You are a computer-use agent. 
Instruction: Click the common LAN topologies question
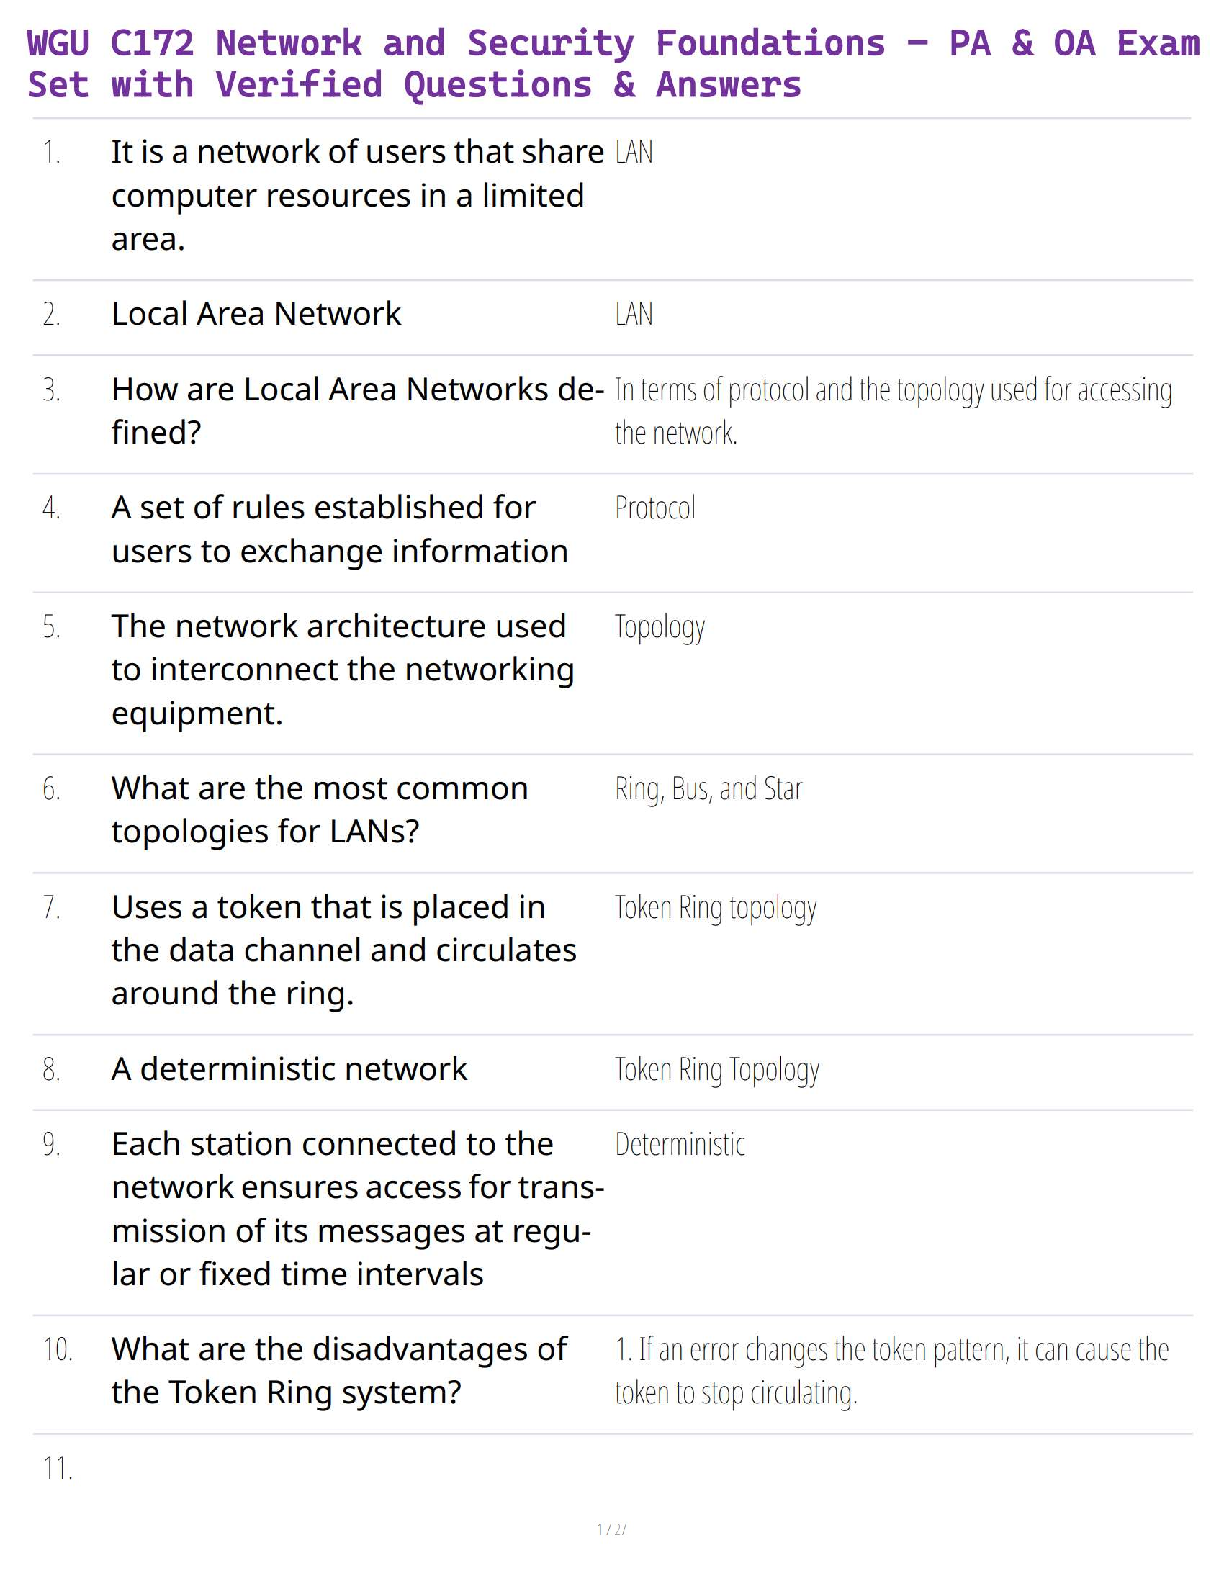click(319, 809)
